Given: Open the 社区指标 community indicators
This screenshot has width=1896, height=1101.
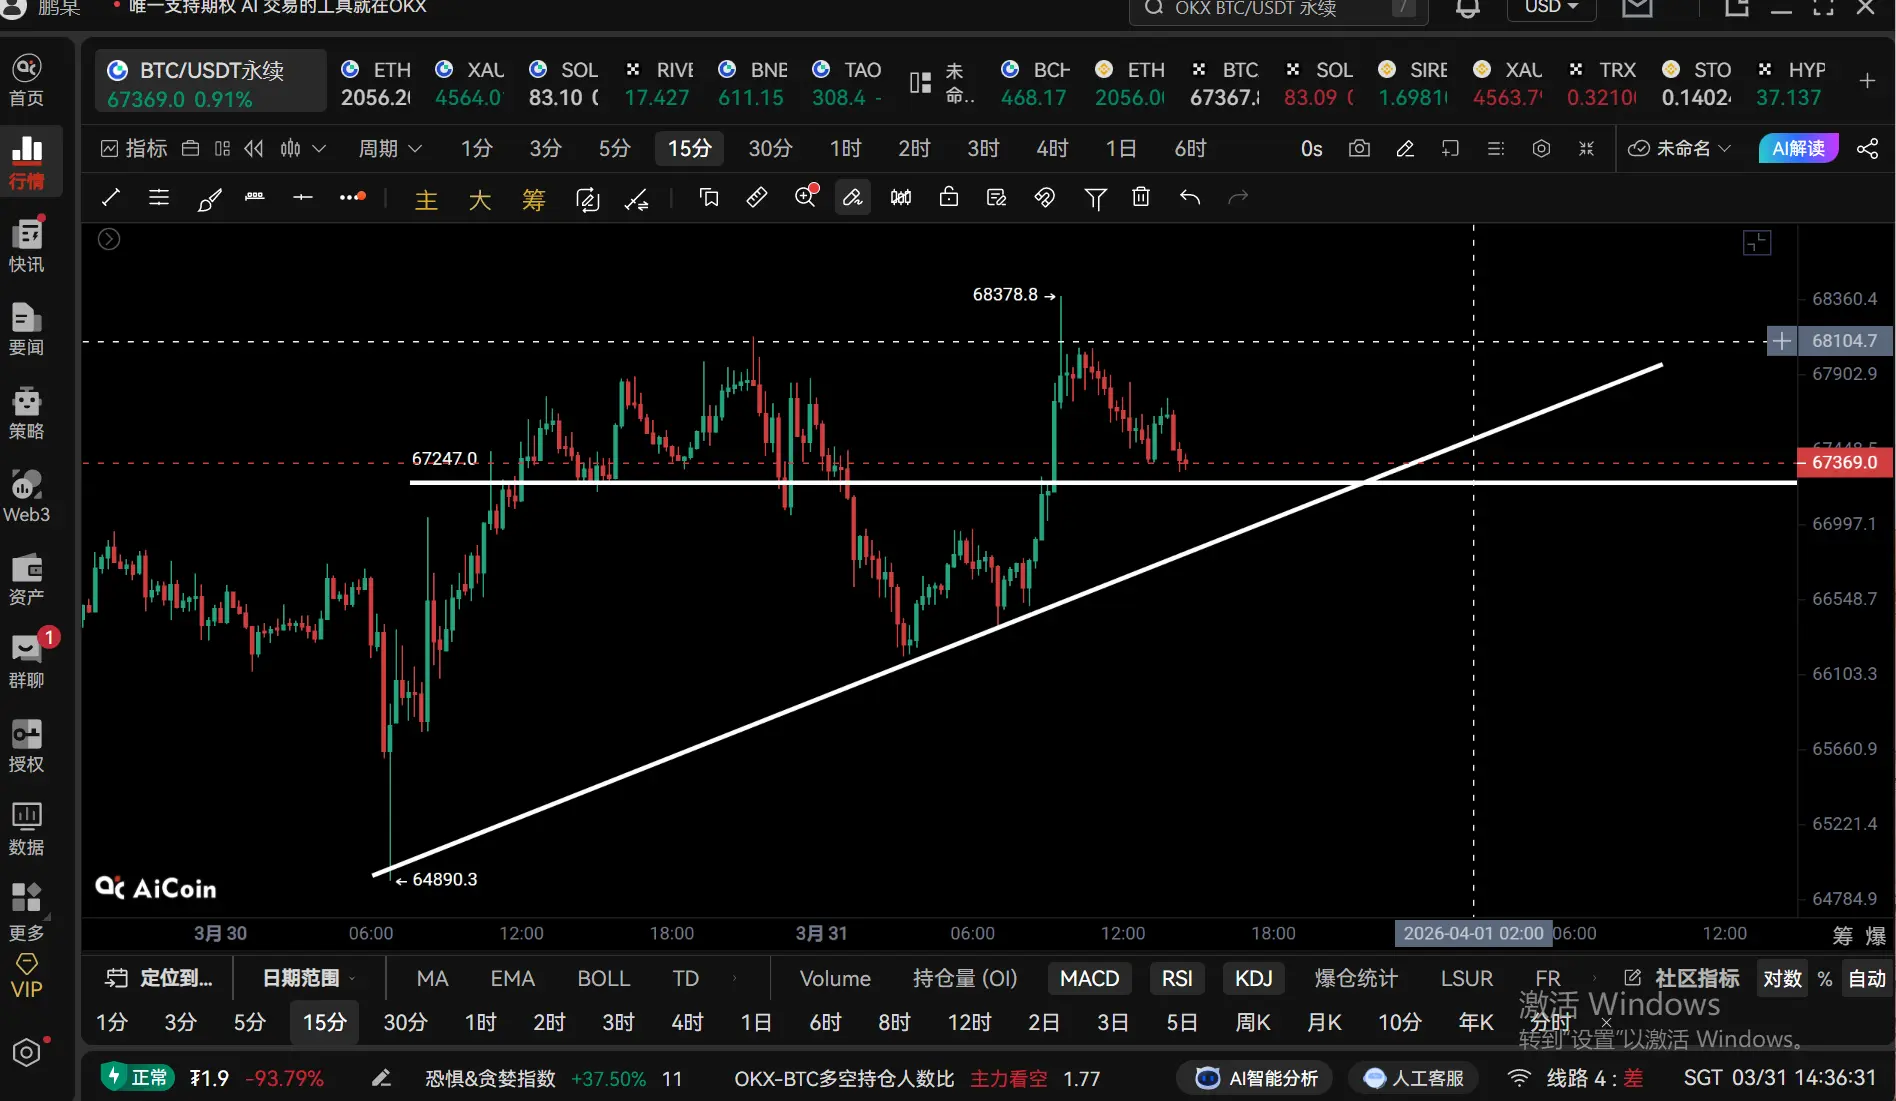Looking at the screenshot, I should pyautogui.click(x=1682, y=979).
